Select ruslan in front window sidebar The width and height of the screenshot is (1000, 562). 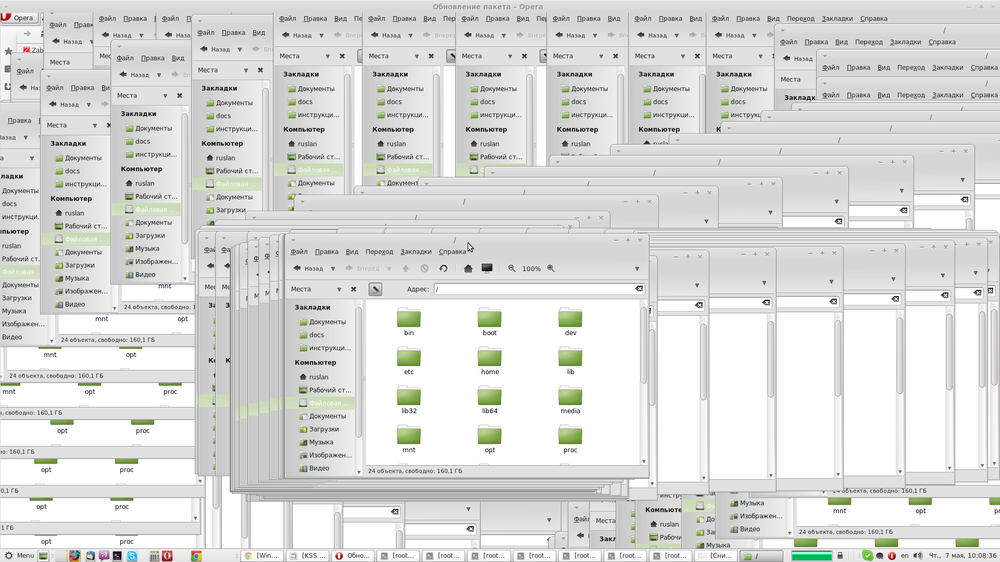319,377
